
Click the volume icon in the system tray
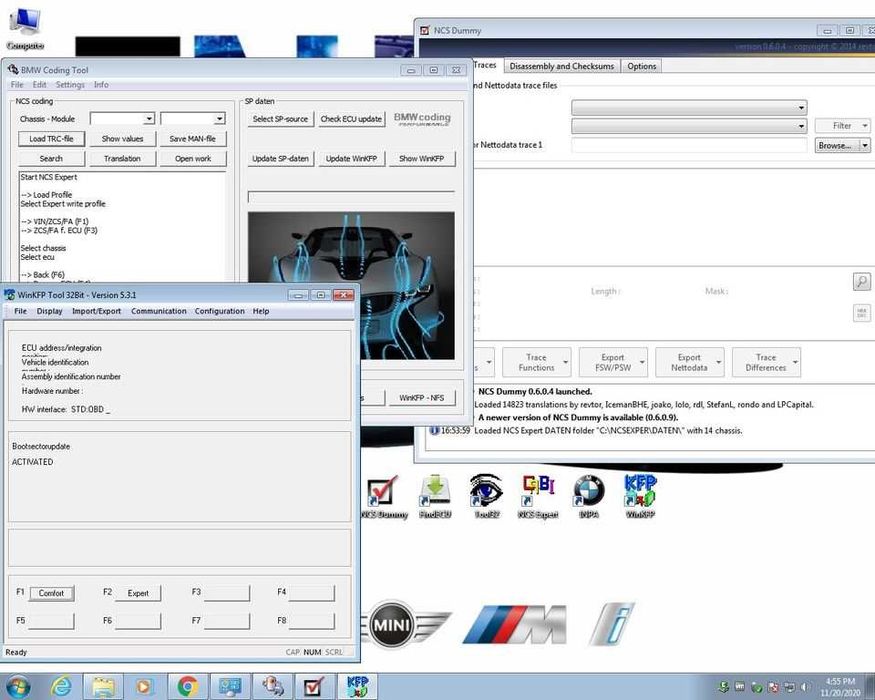(x=805, y=687)
